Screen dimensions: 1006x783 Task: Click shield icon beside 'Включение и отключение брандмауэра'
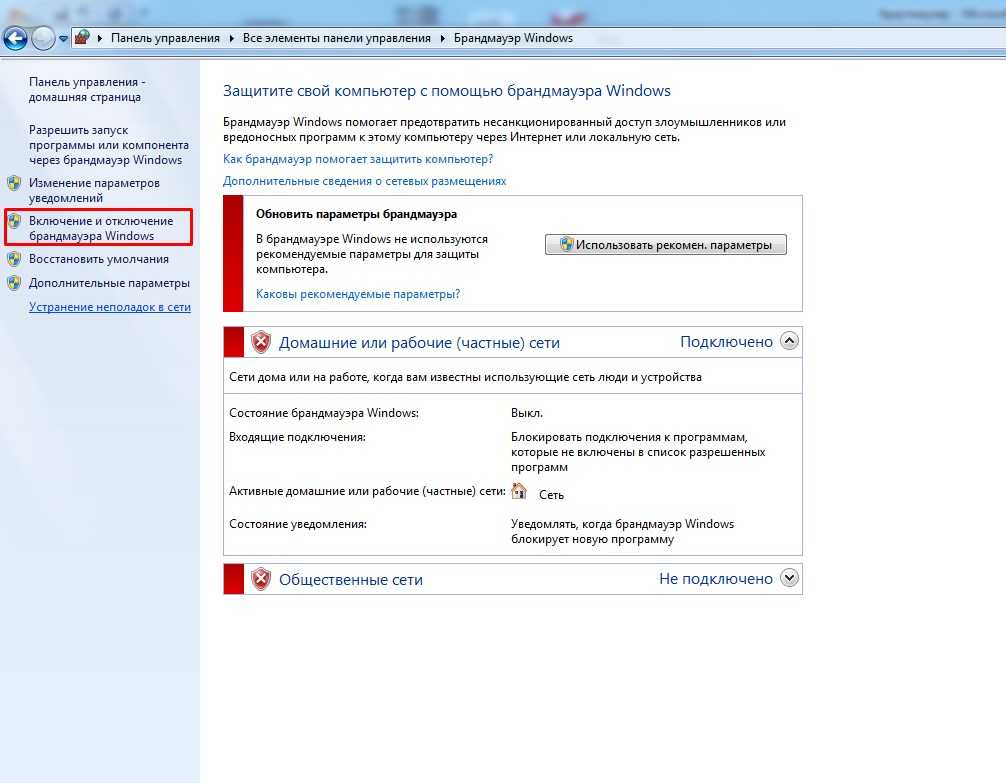coord(14,221)
